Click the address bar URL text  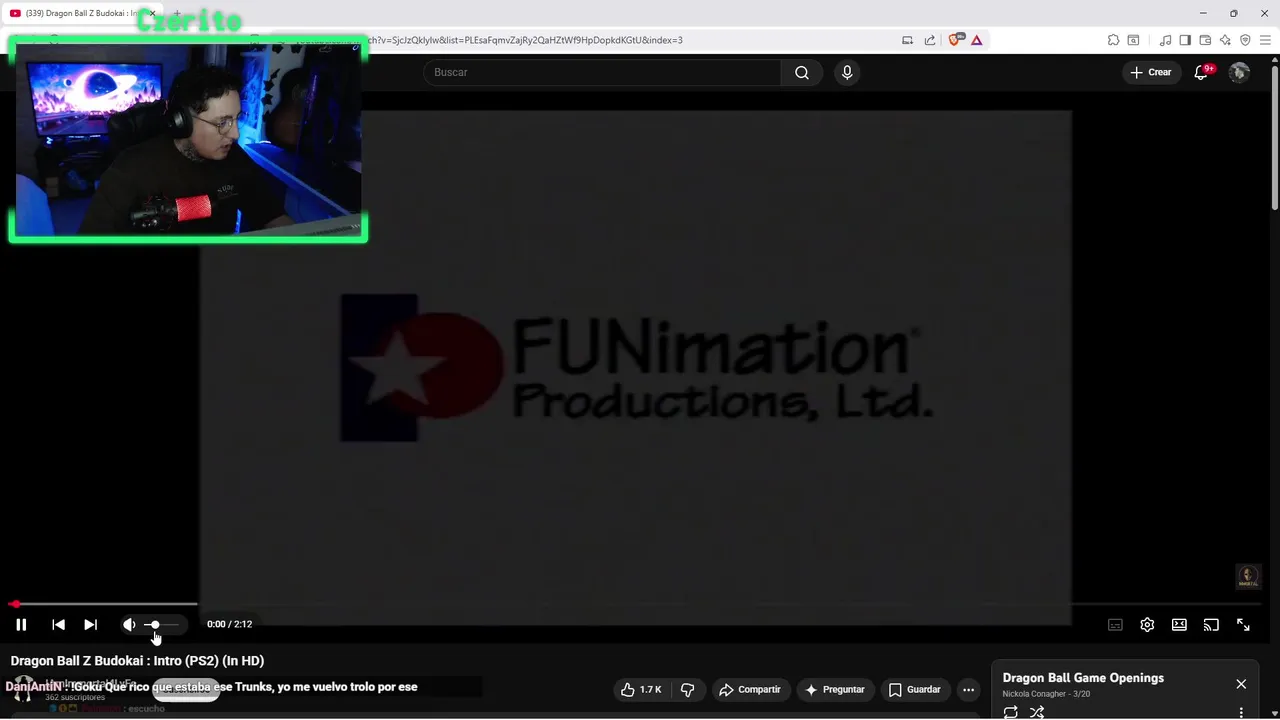526,40
